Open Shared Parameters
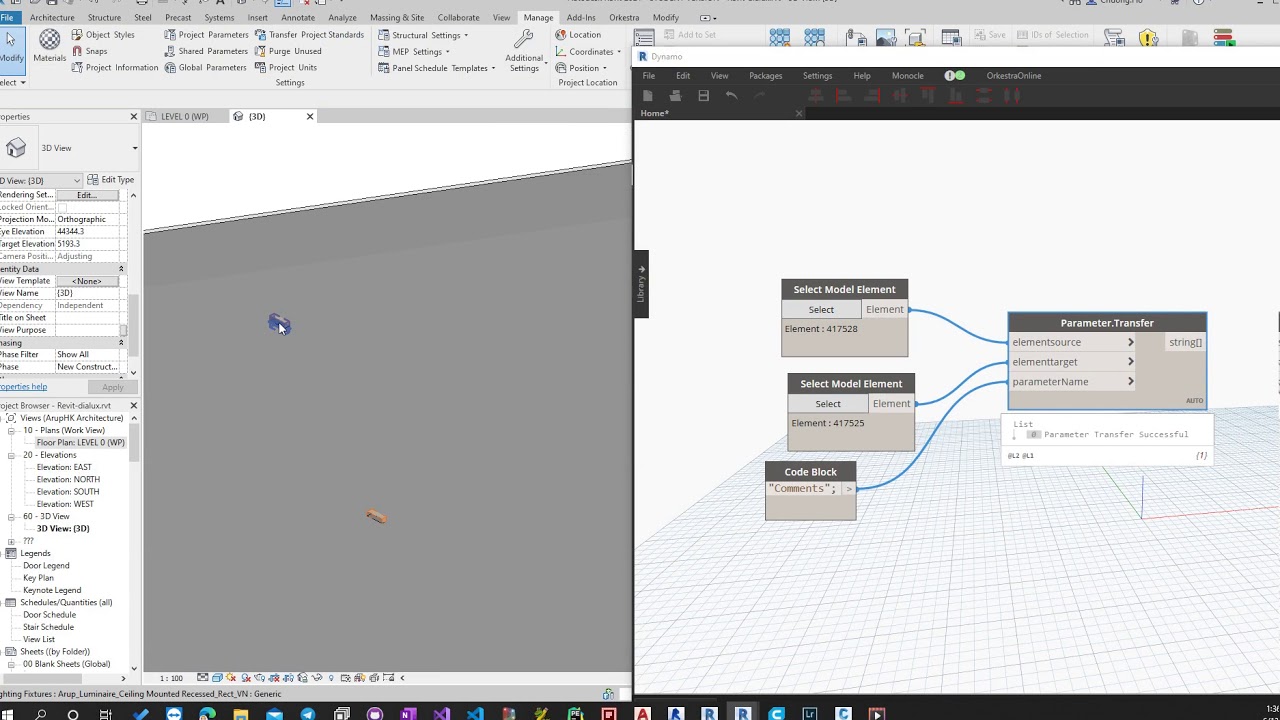Screen dimensions: 1280x720 pos(206,51)
